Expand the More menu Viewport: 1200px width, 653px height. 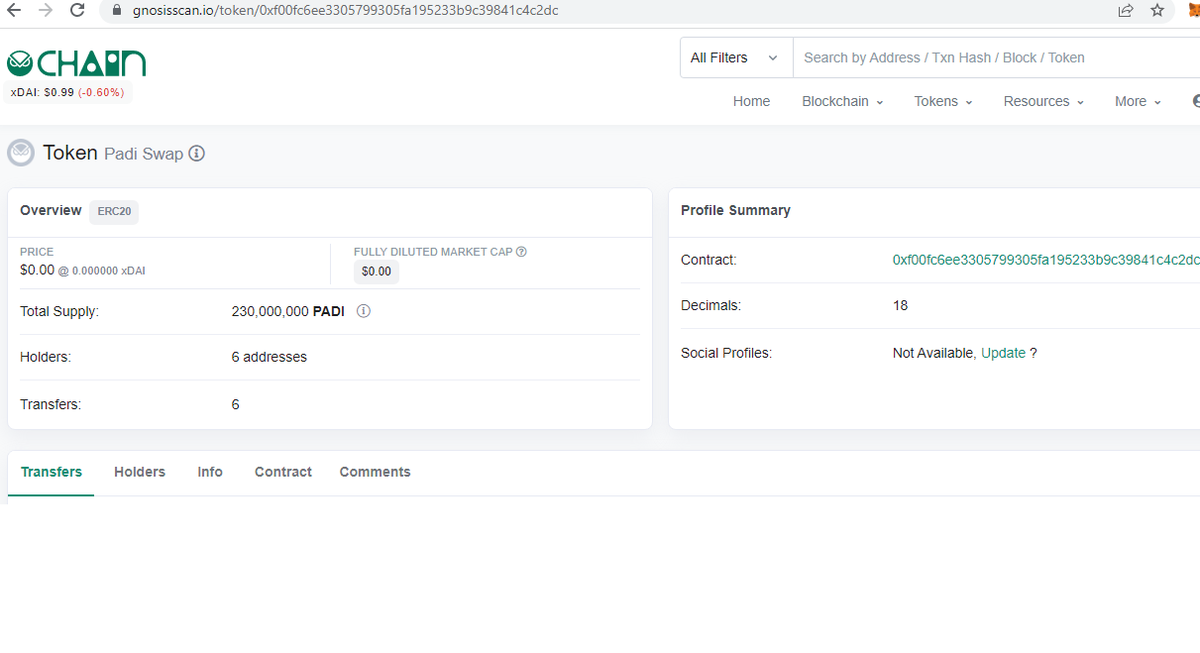(1138, 101)
